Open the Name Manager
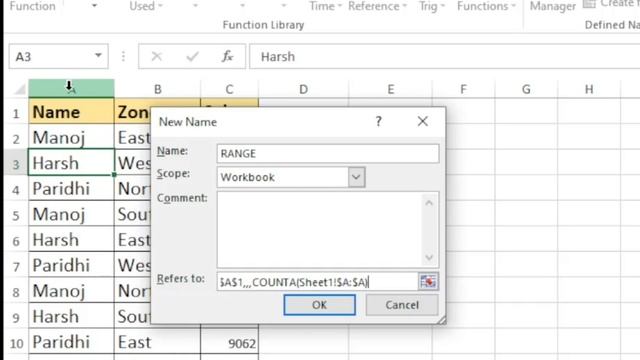 coord(553,7)
